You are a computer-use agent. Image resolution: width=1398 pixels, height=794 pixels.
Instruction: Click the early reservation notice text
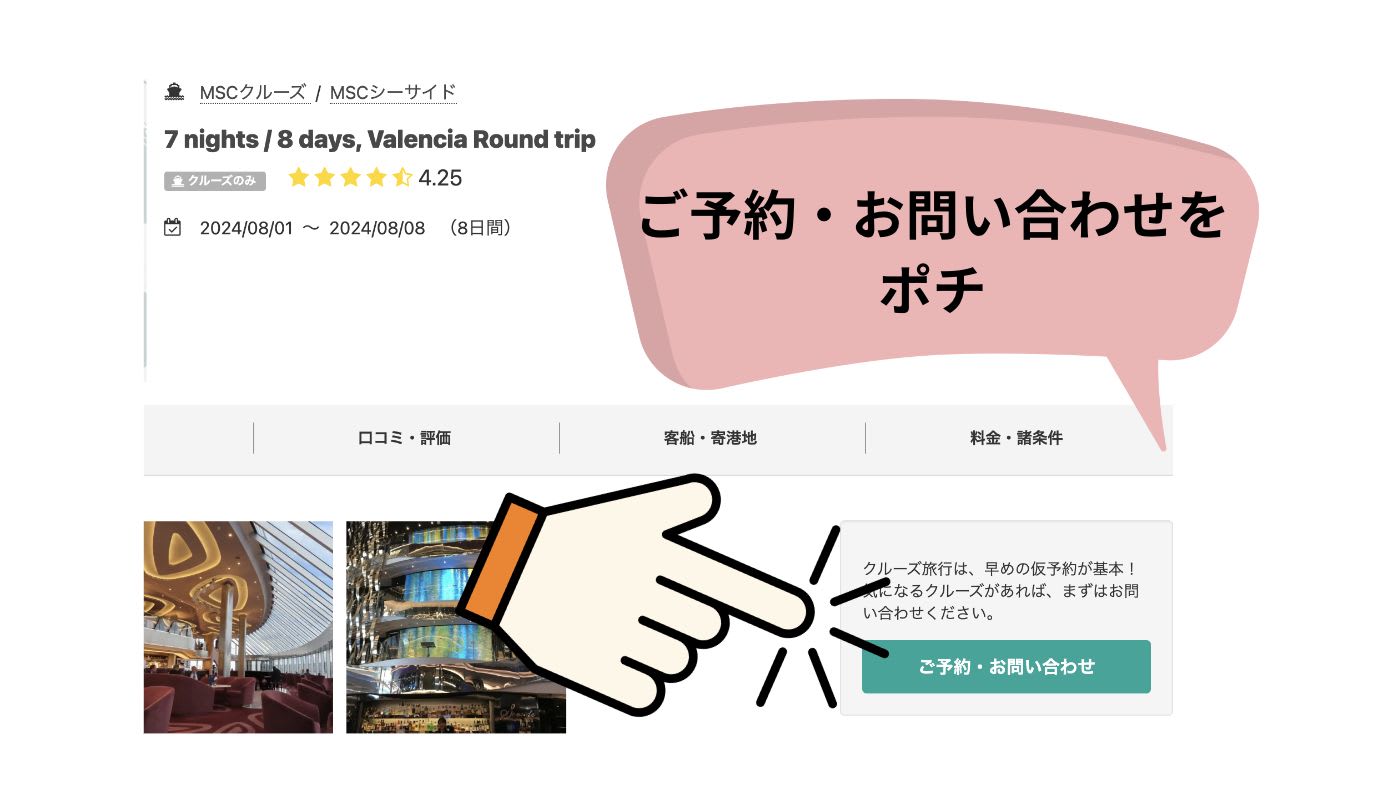[x=1001, y=590]
